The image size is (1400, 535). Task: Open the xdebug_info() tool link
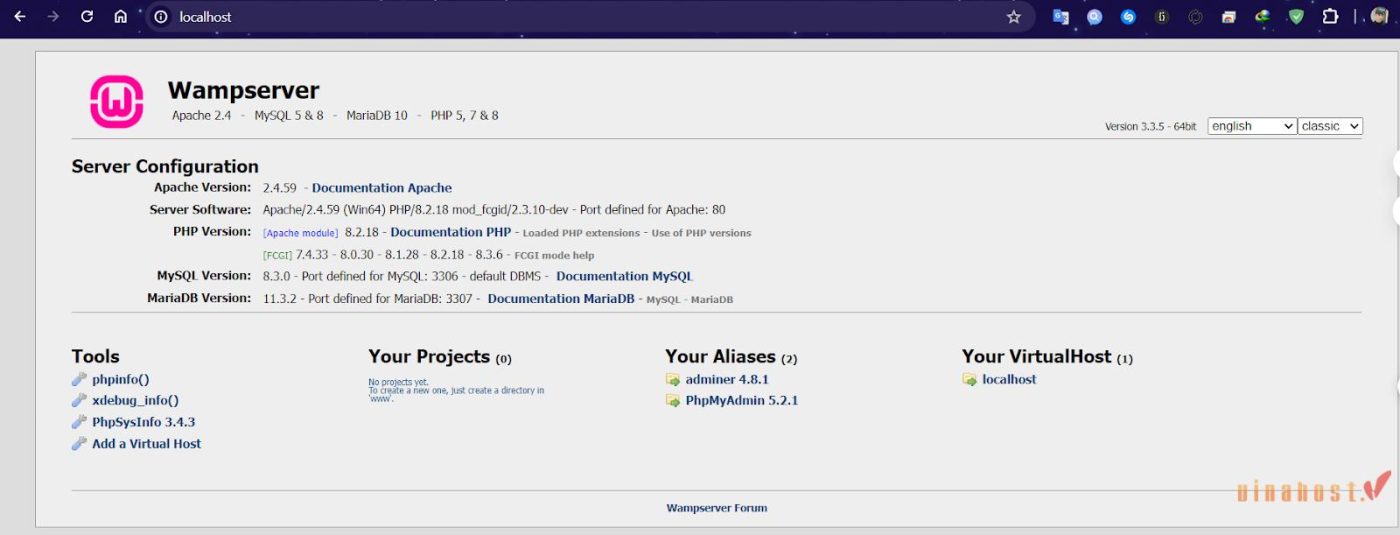136,401
